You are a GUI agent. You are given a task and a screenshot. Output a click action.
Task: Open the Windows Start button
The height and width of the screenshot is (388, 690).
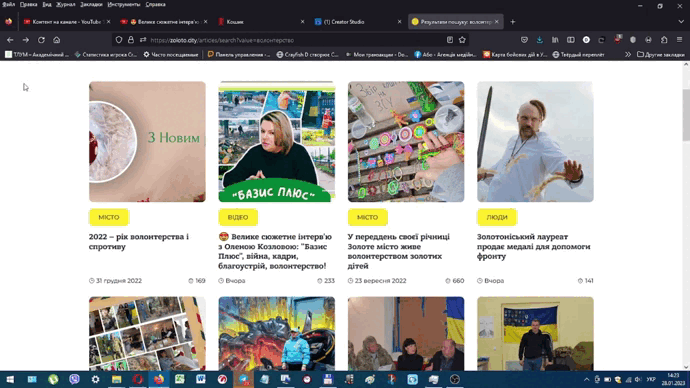coord(10,379)
